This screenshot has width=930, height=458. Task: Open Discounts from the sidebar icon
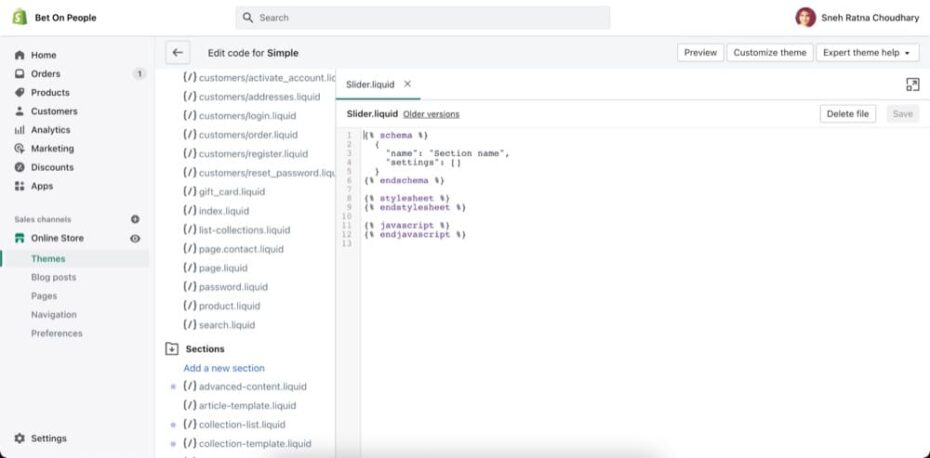pos(19,167)
